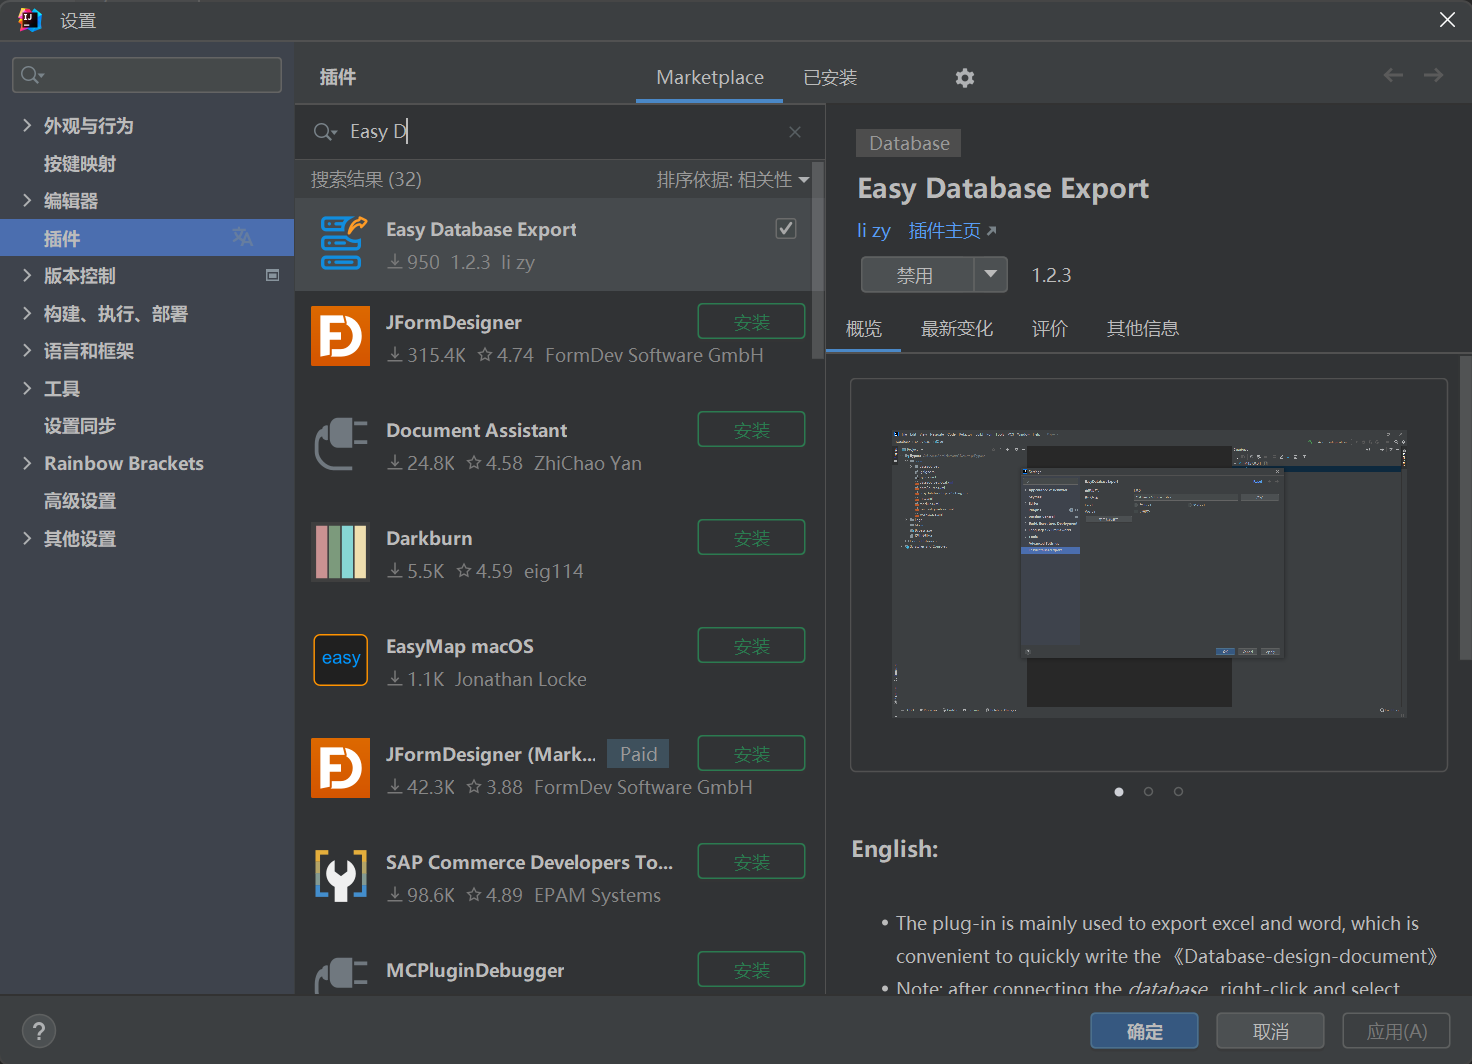The width and height of the screenshot is (1472, 1064).
Task: Click the back navigation arrow
Action: tap(1392, 74)
